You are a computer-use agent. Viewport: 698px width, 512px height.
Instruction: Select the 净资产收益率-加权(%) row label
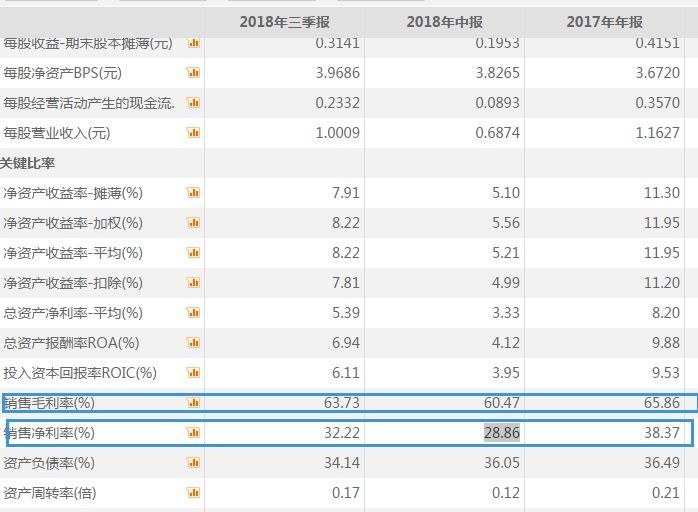pyautogui.click(x=73, y=223)
